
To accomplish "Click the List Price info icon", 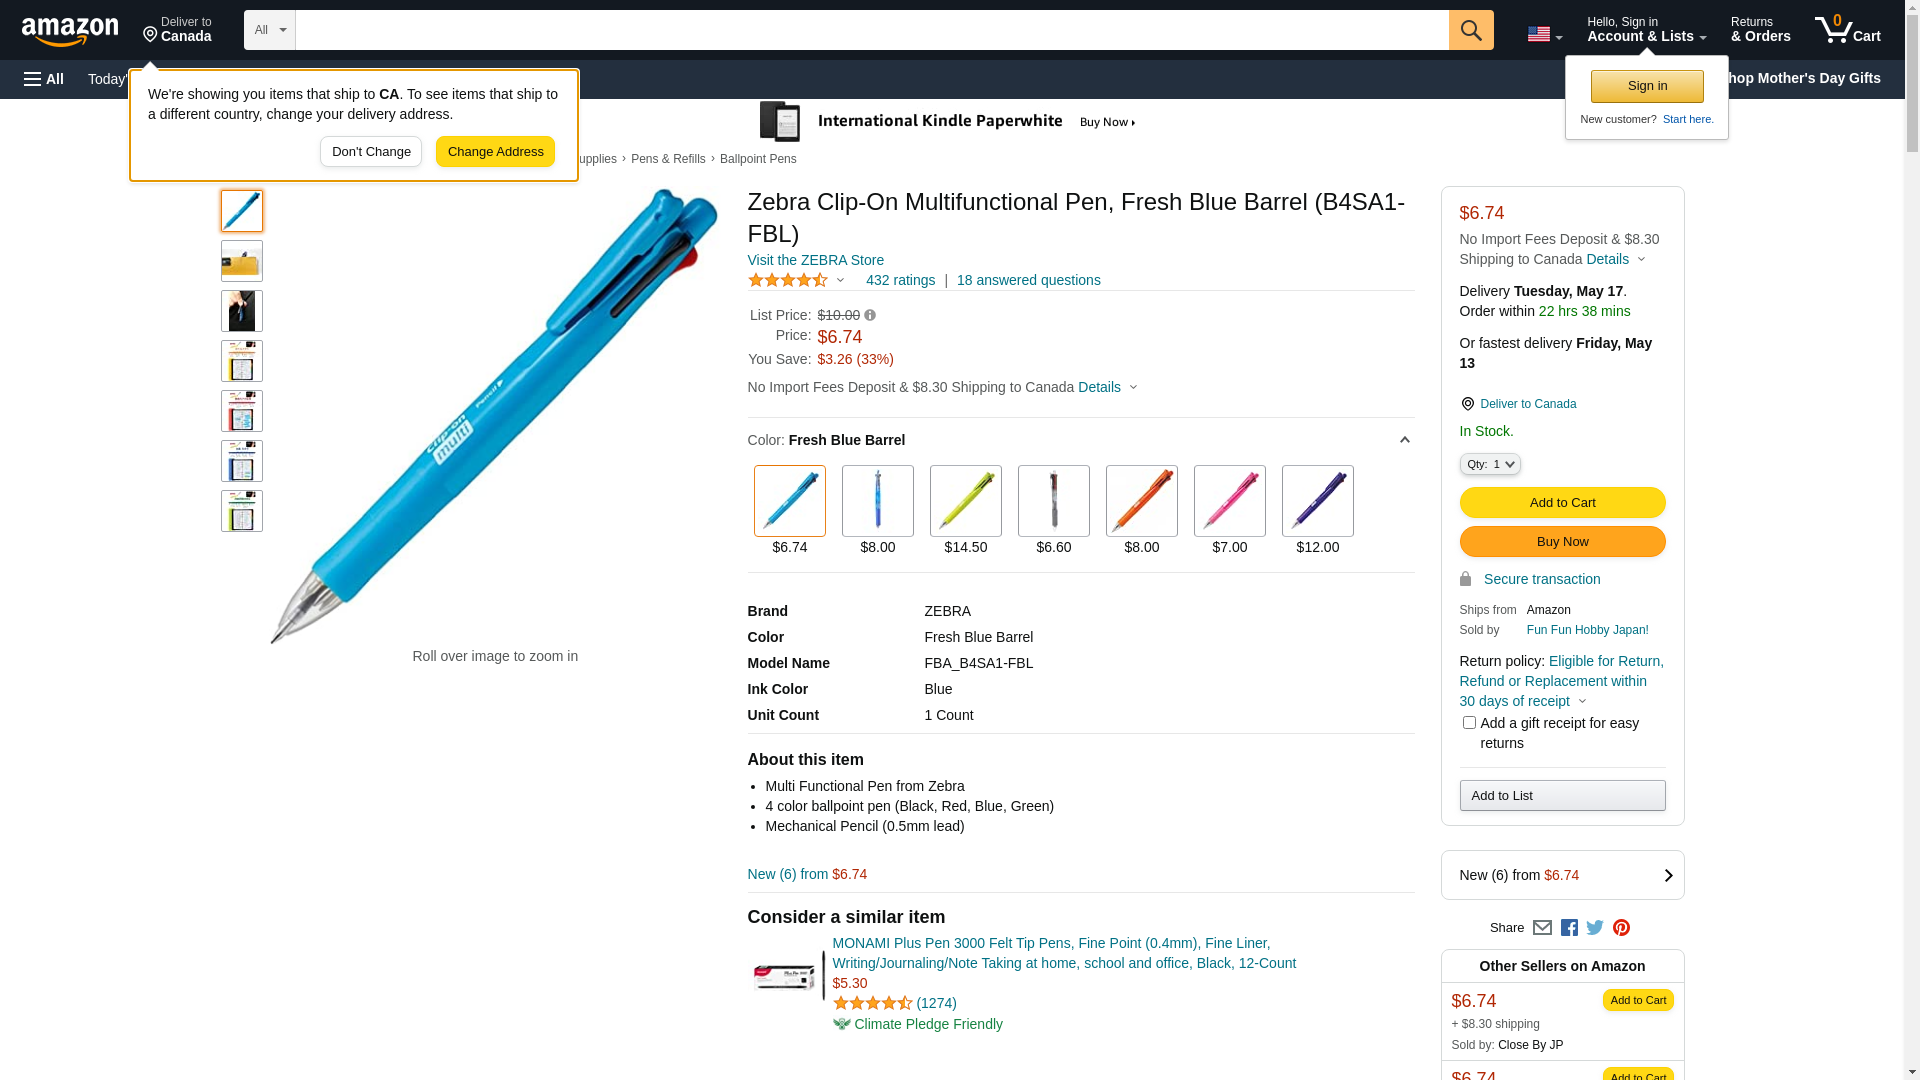I will [x=870, y=316].
